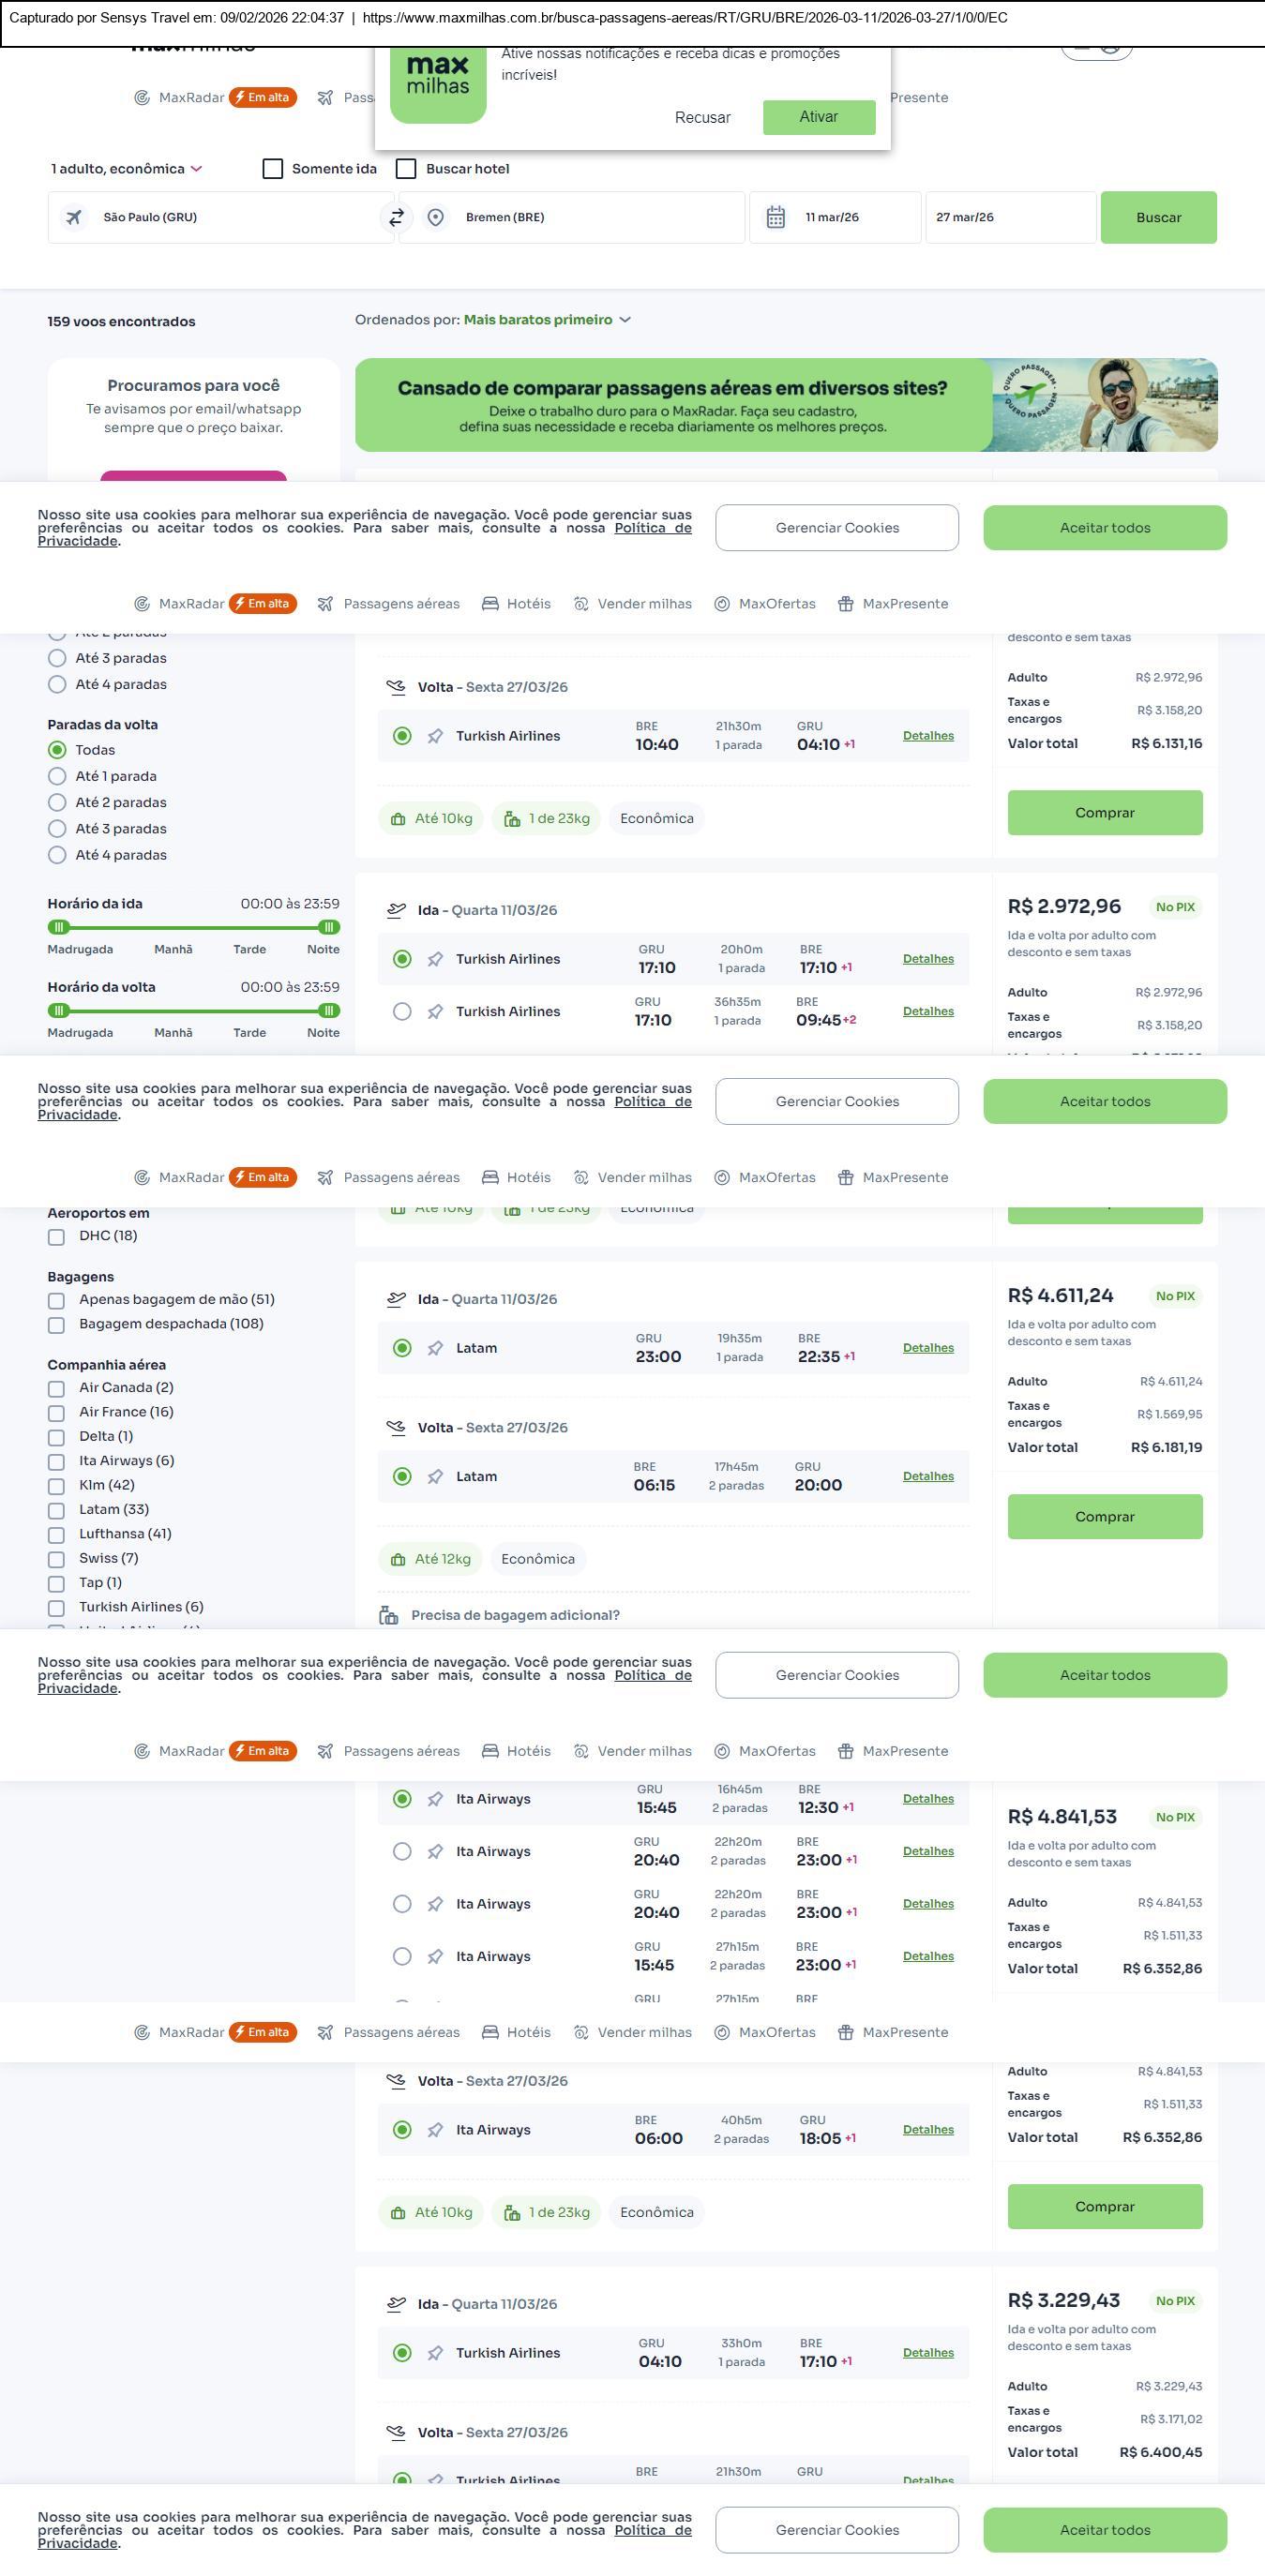1265x2576 pixels.
Task: Go to Vender milhas in navigation
Action: click(x=633, y=604)
